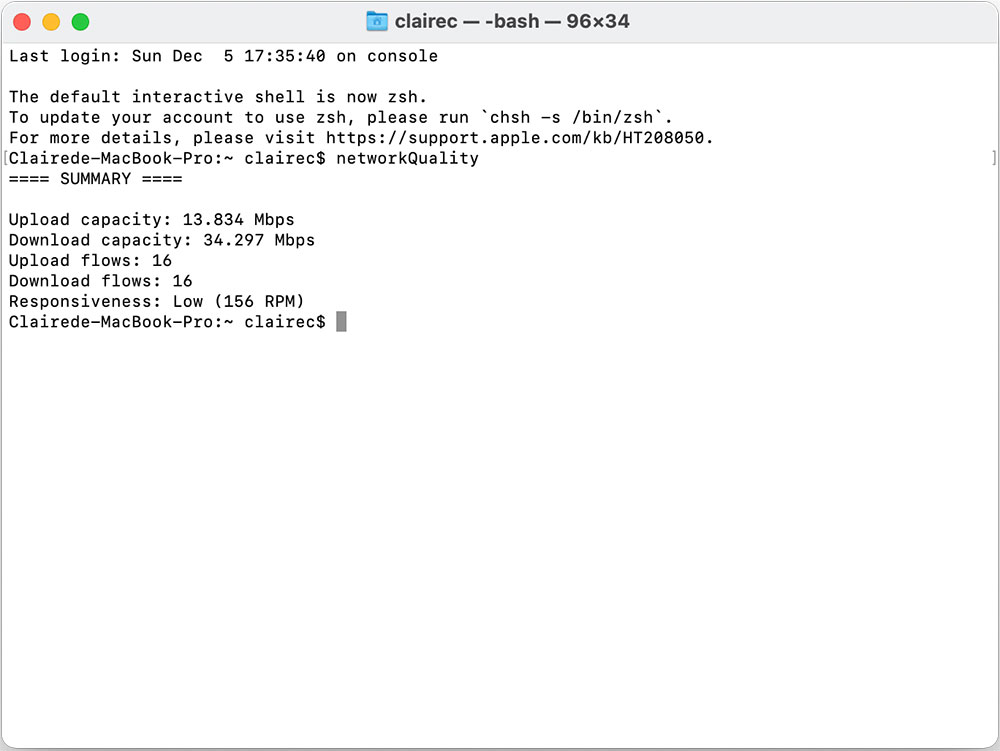Click the Upload capacity 13.834 Mbps line

click(151, 219)
